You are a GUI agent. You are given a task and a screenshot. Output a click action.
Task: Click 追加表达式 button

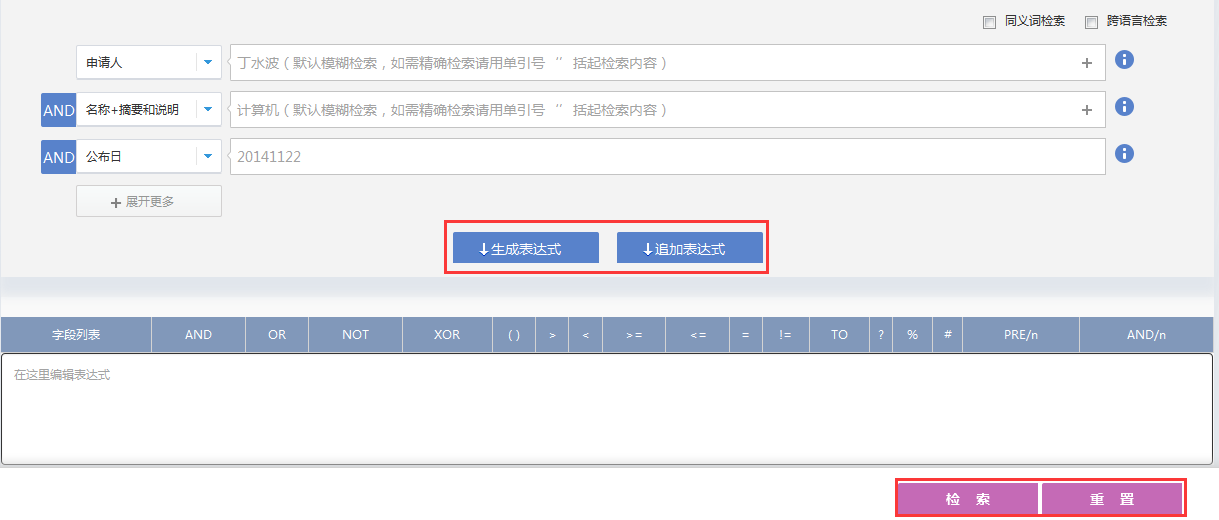pyautogui.click(x=690, y=248)
